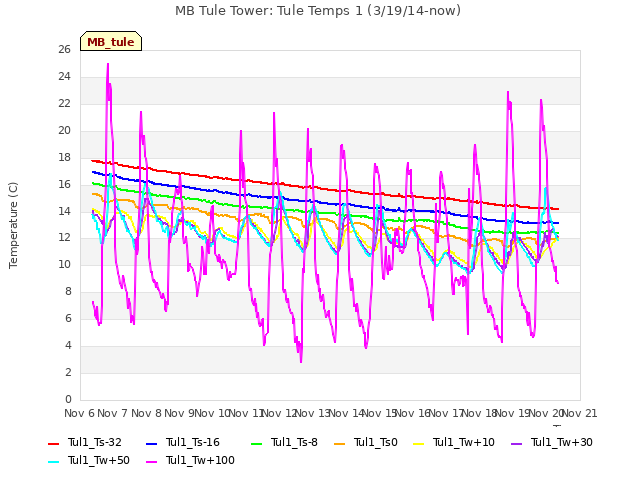Image resolution: width=640 pixels, height=480 pixels.
Task: Click the Nov 6 x-axis label
Action: 79,413
